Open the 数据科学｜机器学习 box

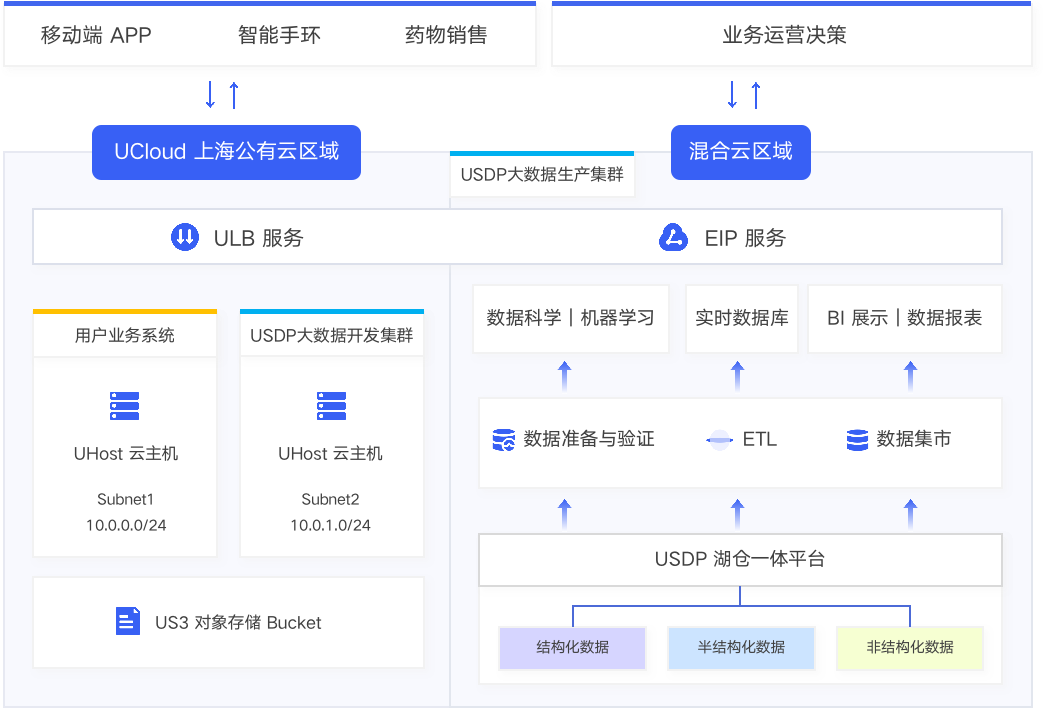[x=570, y=319]
